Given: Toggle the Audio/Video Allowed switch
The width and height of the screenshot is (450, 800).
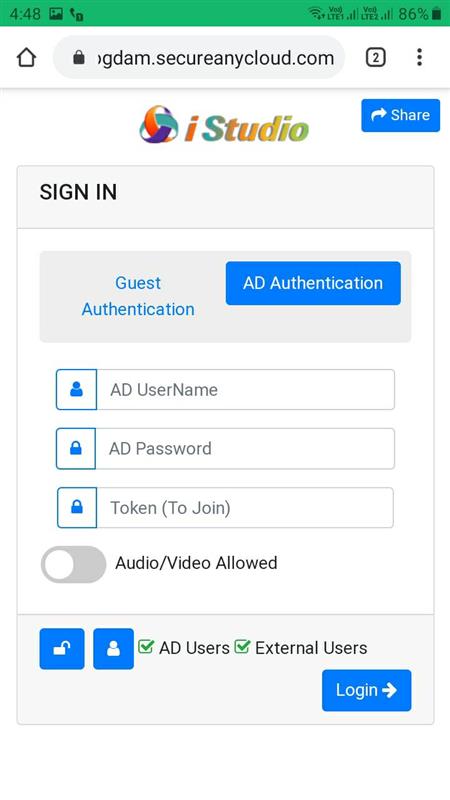Looking at the screenshot, I should pos(73,564).
